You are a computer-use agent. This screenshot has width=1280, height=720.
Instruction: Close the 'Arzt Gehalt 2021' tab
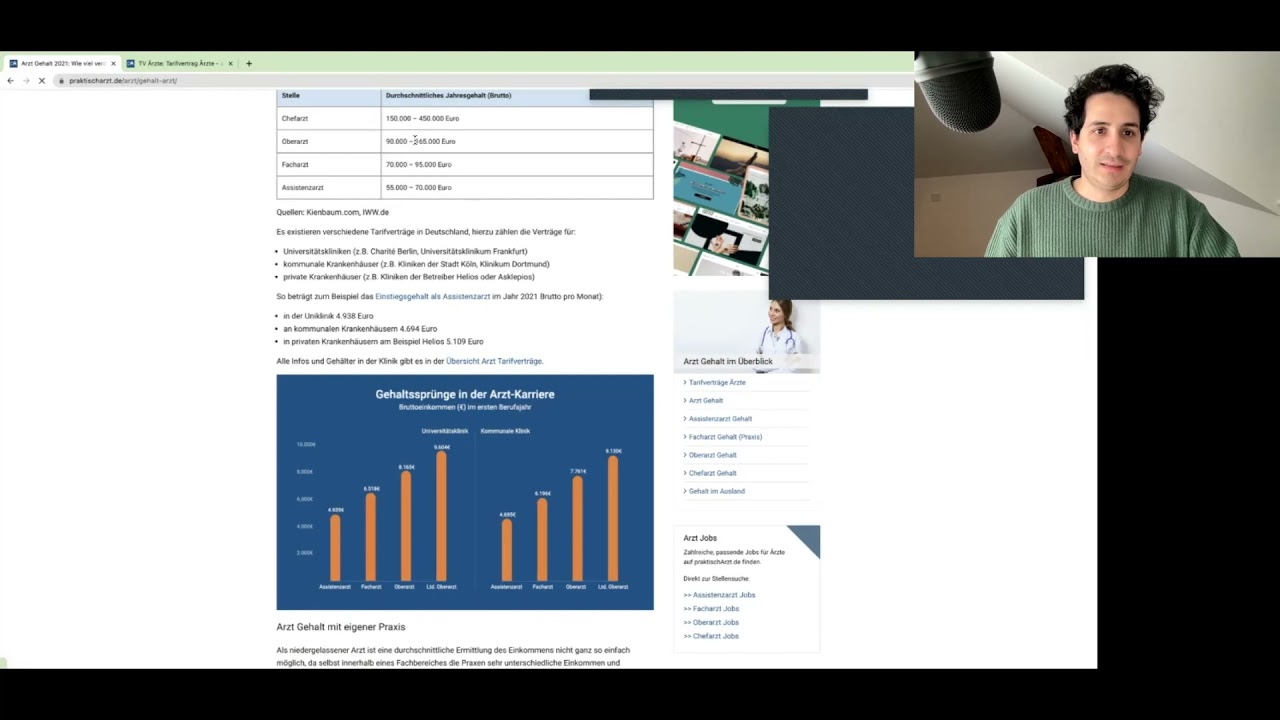click(x=113, y=63)
